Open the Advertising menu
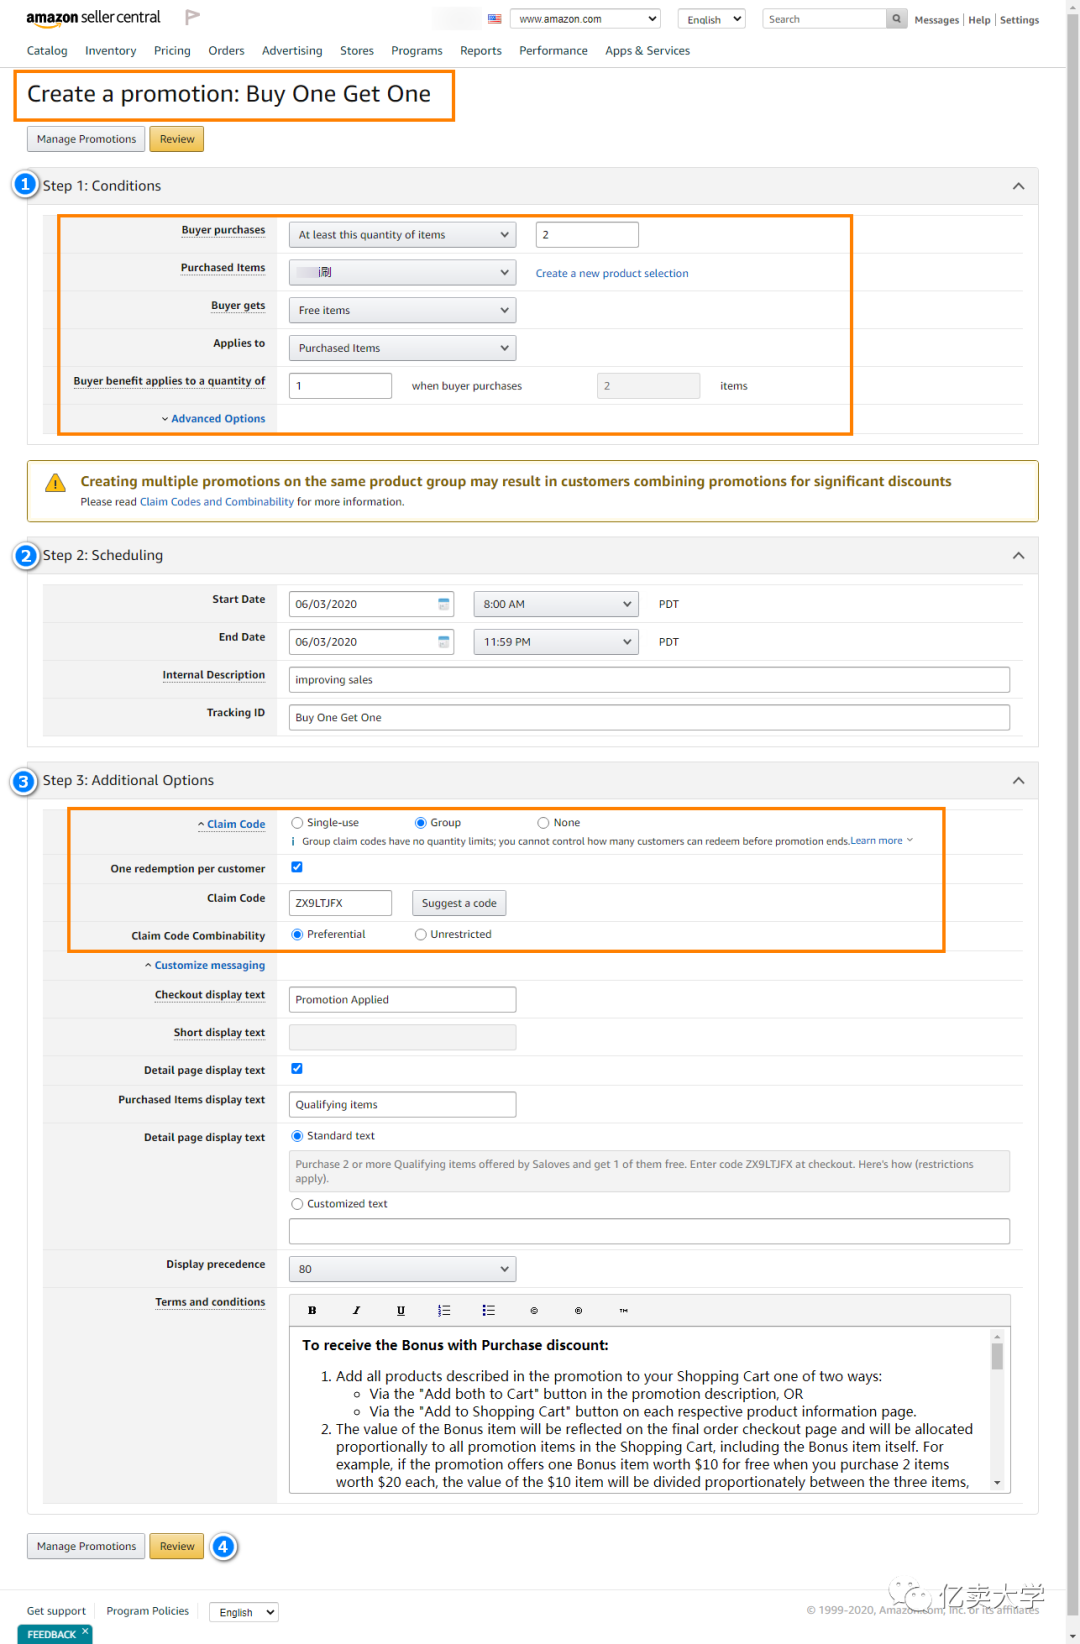 coord(292,51)
